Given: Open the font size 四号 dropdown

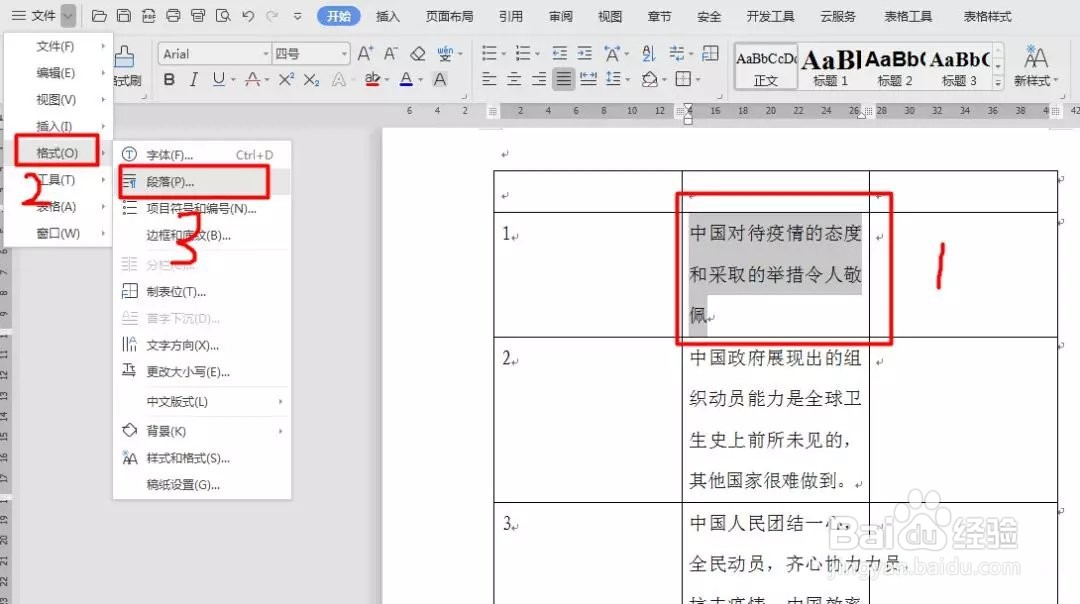Looking at the screenshot, I should (344, 54).
